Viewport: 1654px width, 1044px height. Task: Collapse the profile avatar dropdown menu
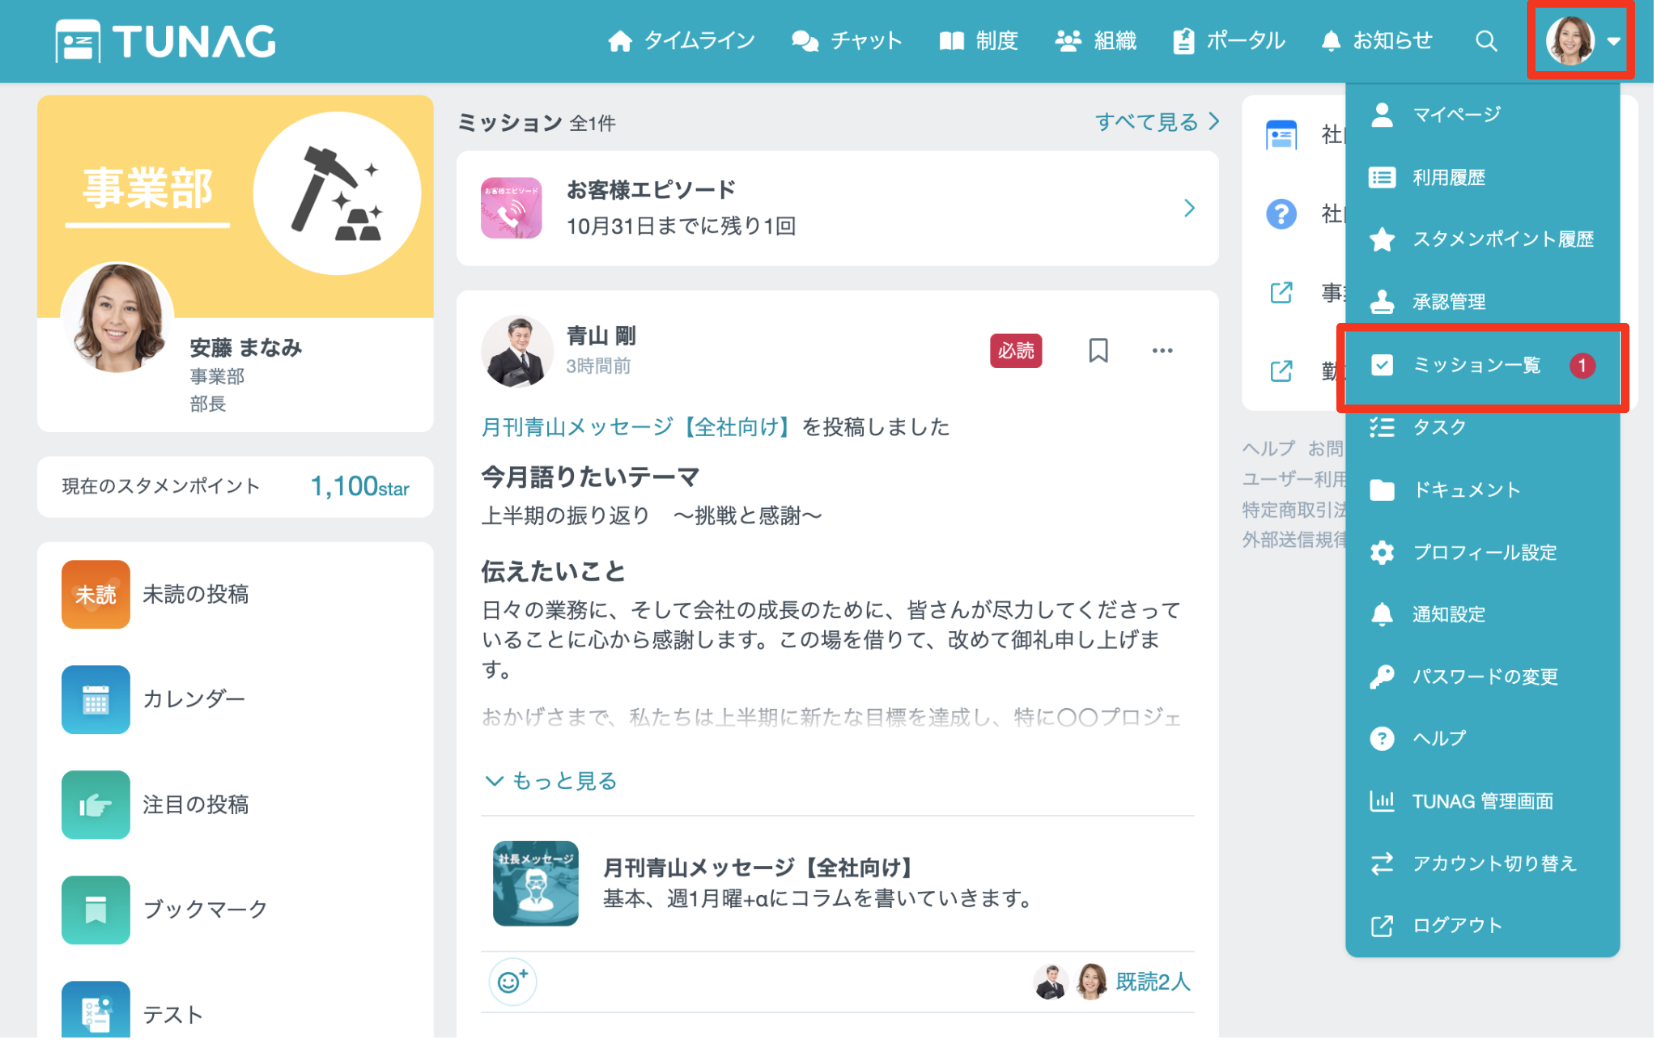click(1581, 41)
